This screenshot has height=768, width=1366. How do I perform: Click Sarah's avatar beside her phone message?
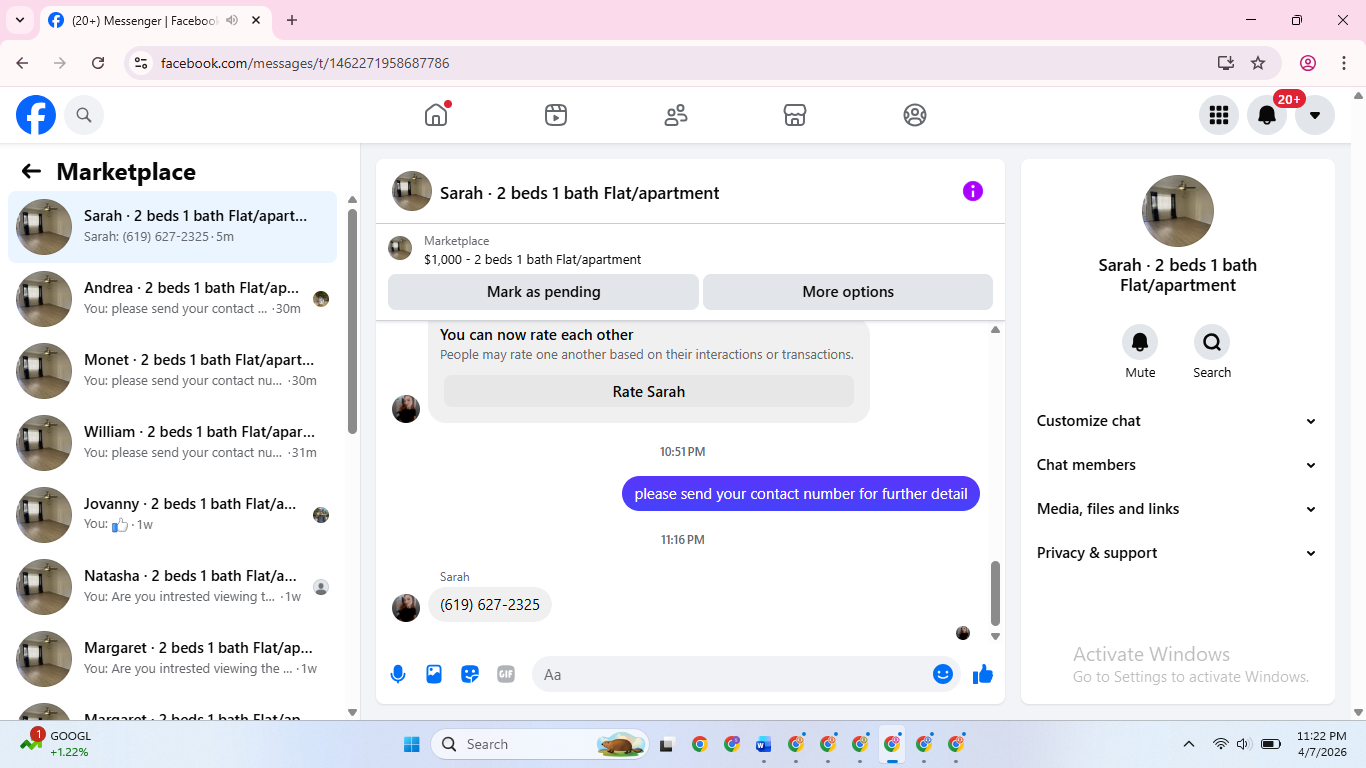click(406, 607)
